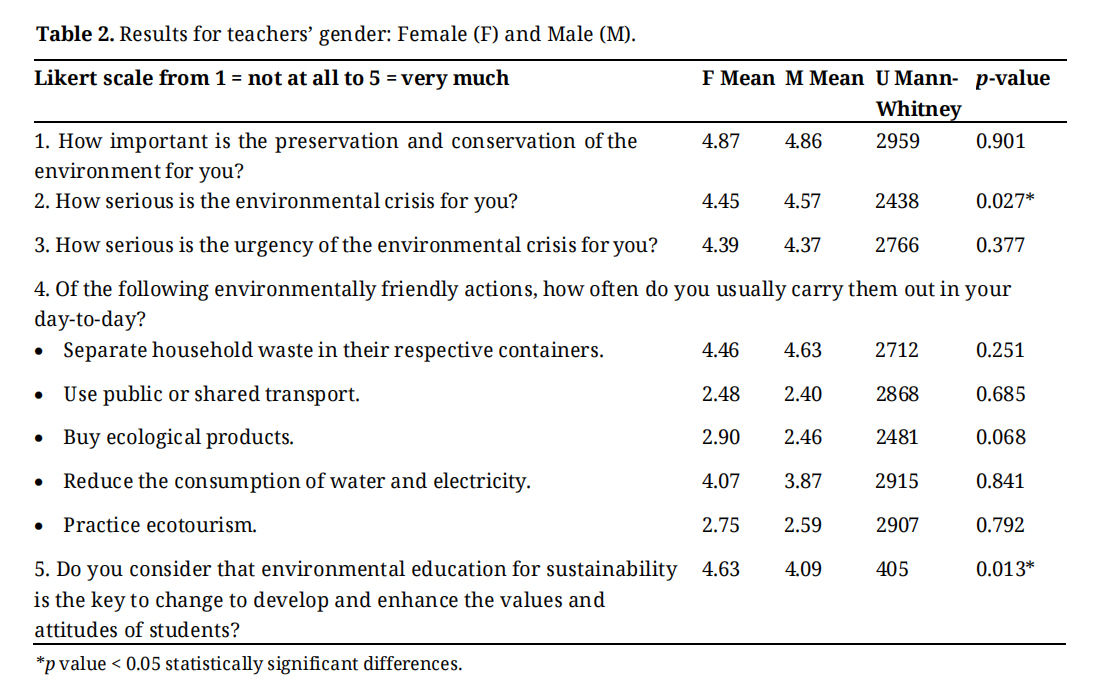
Task: Select the female mean 4.07 for water consumption
Action: tap(721, 481)
